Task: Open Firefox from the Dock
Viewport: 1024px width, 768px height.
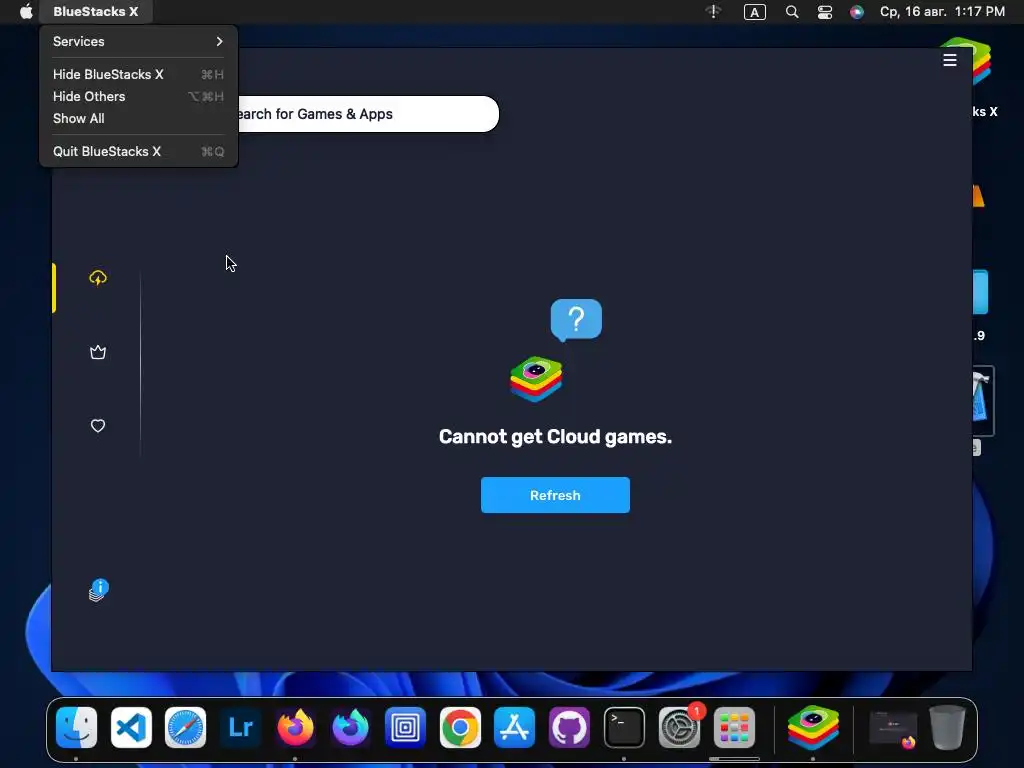Action: (295, 728)
